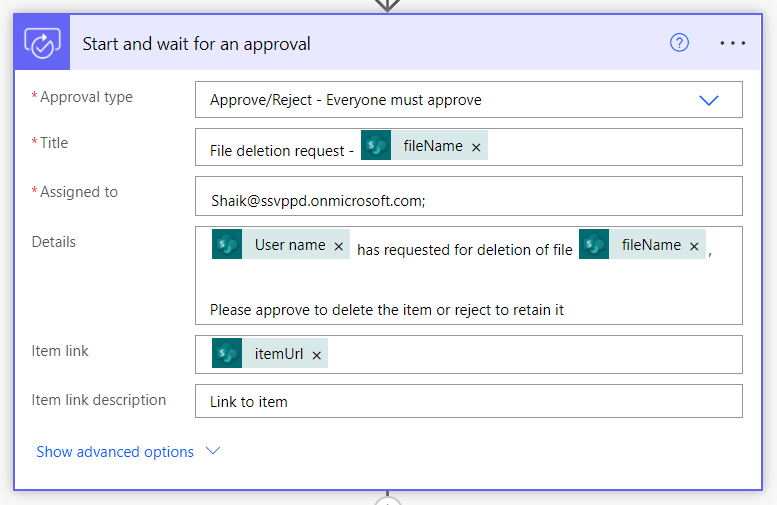This screenshot has width=777, height=505.
Task: Click the Approvals action icon in header
Action: [42, 43]
